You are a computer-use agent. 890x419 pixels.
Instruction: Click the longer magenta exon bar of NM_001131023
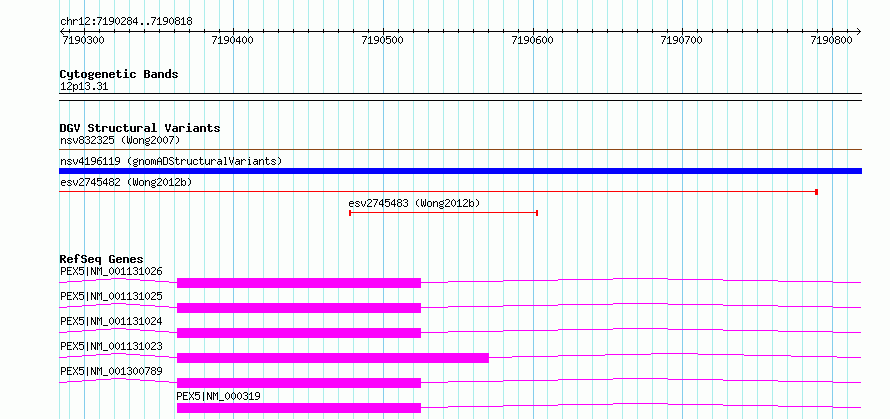click(333, 358)
